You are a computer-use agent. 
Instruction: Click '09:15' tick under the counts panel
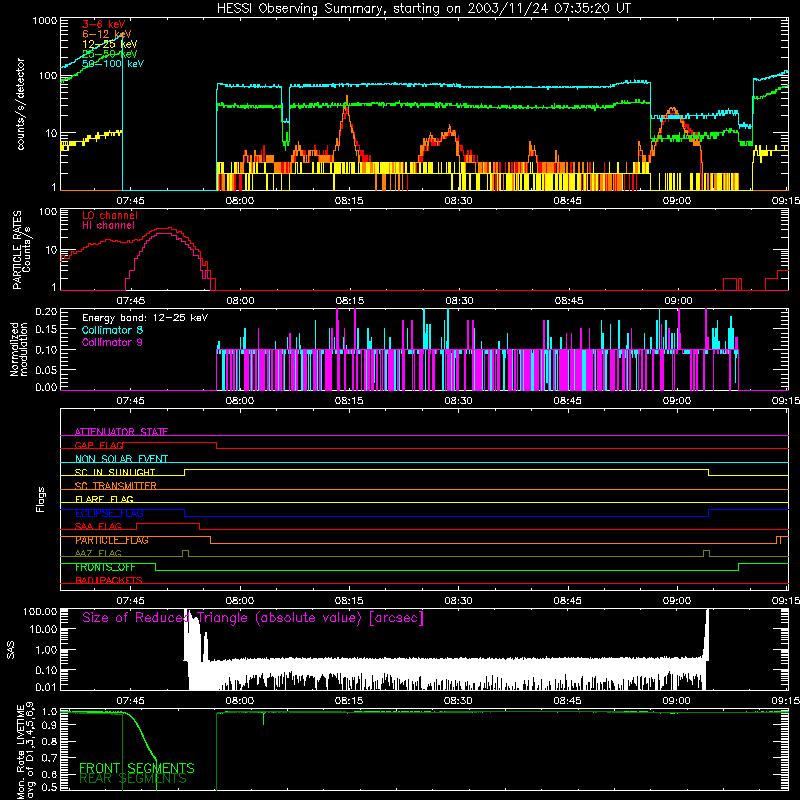point(786,201)
